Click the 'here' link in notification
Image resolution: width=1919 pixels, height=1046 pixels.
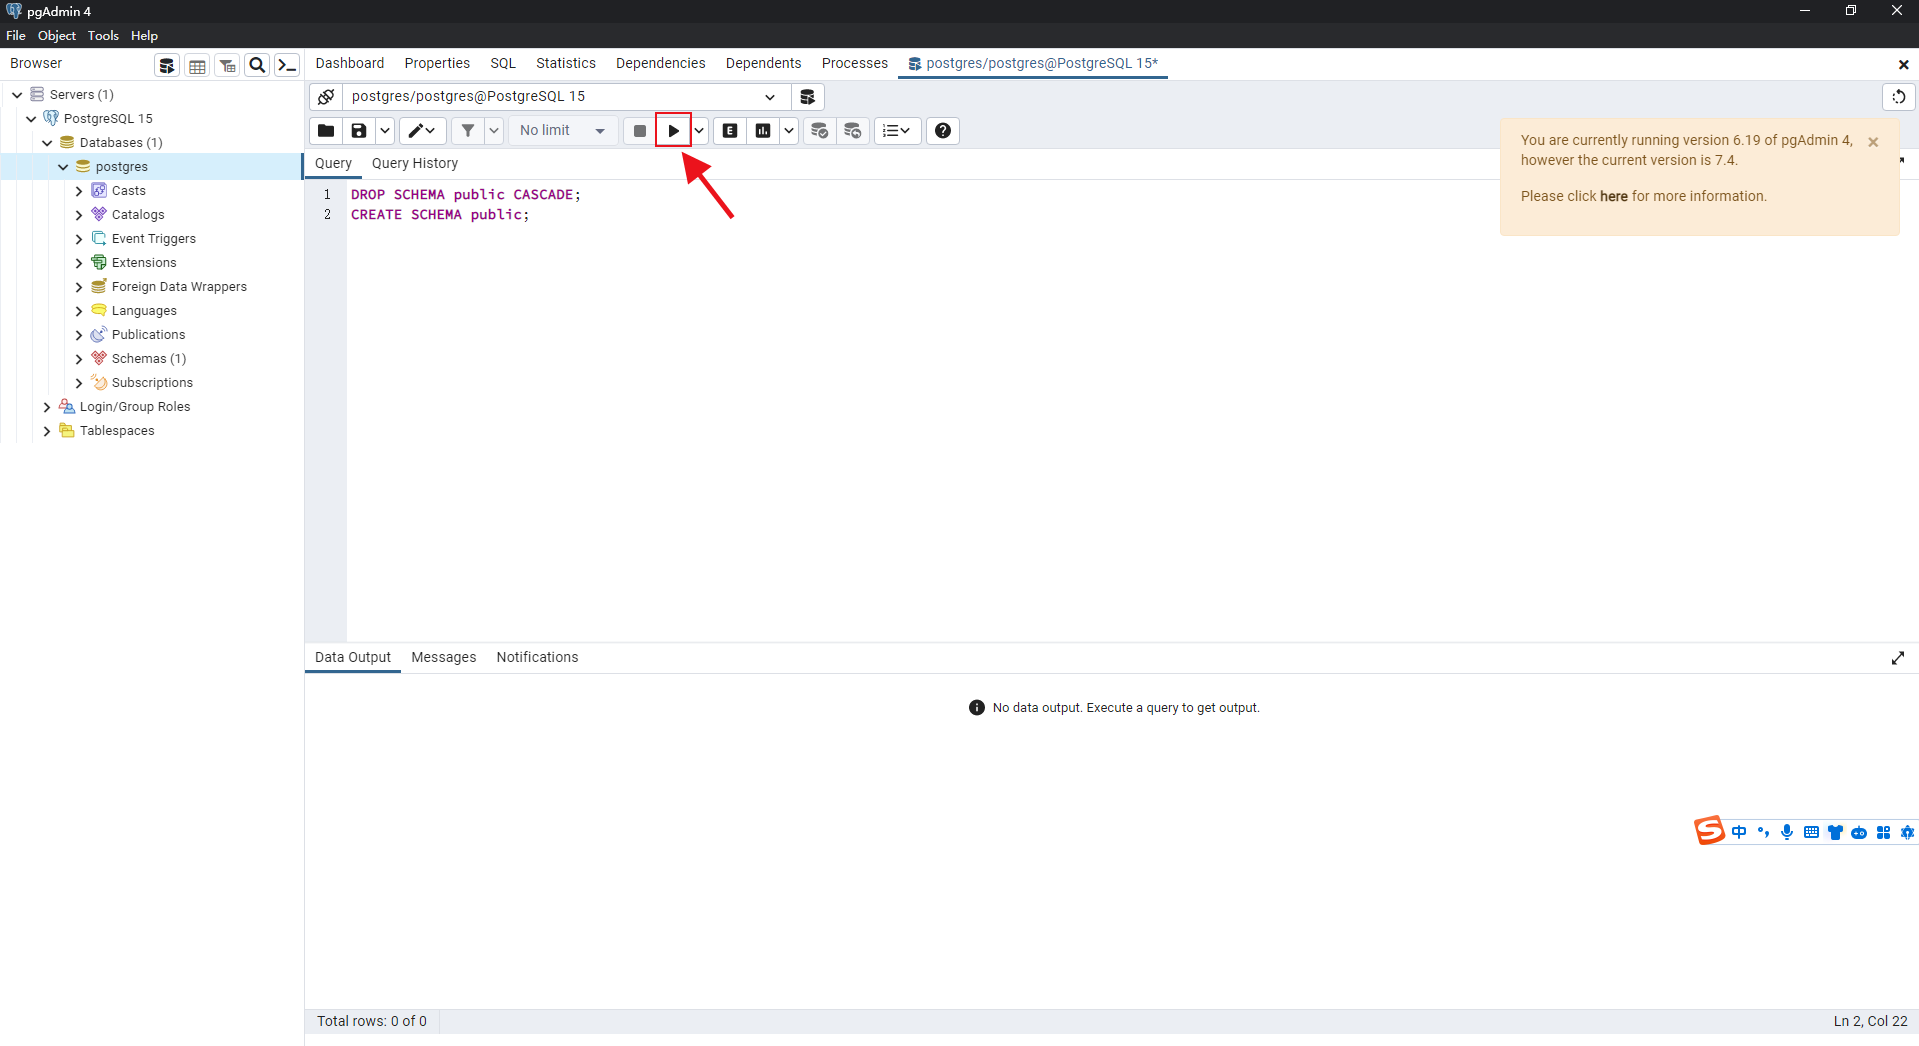point(1613,196)
